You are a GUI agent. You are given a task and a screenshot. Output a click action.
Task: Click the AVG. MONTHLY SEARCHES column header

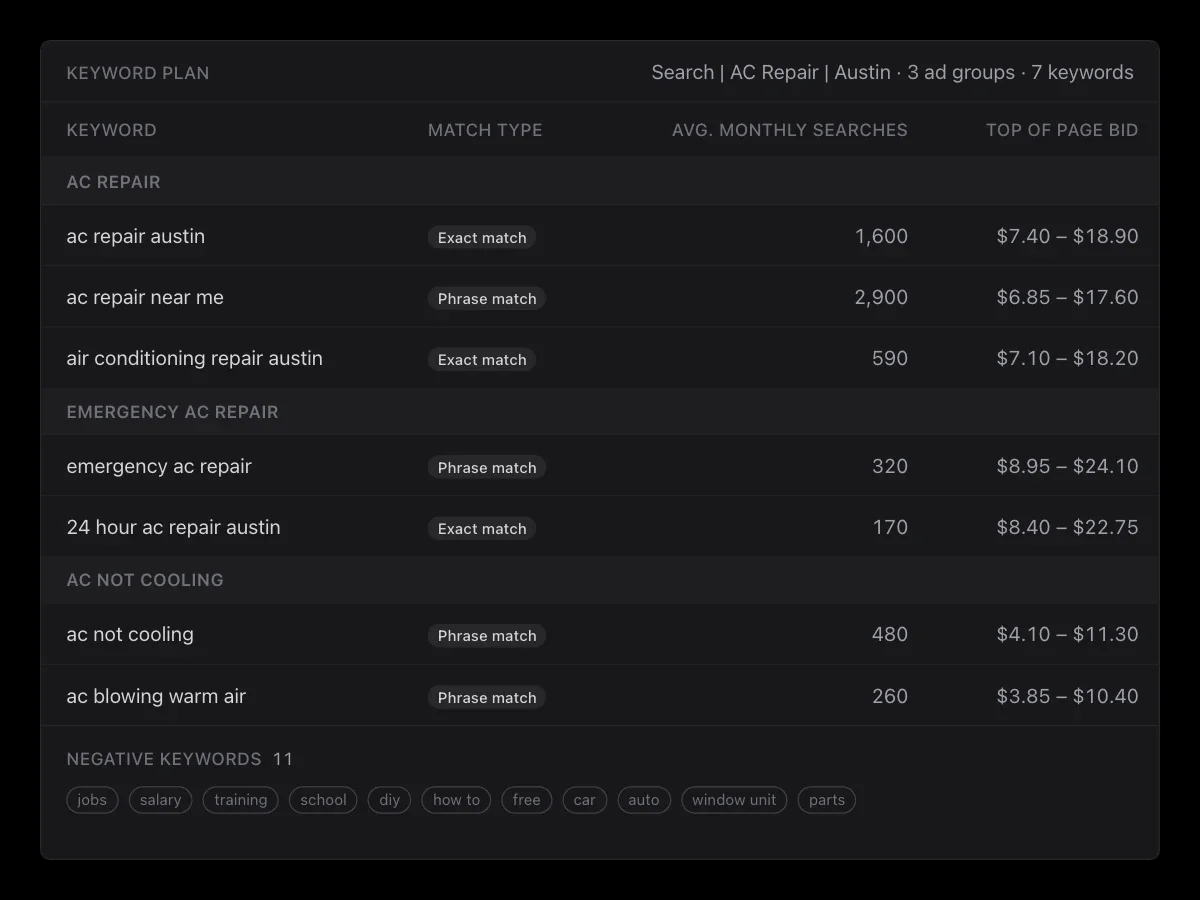790,130
